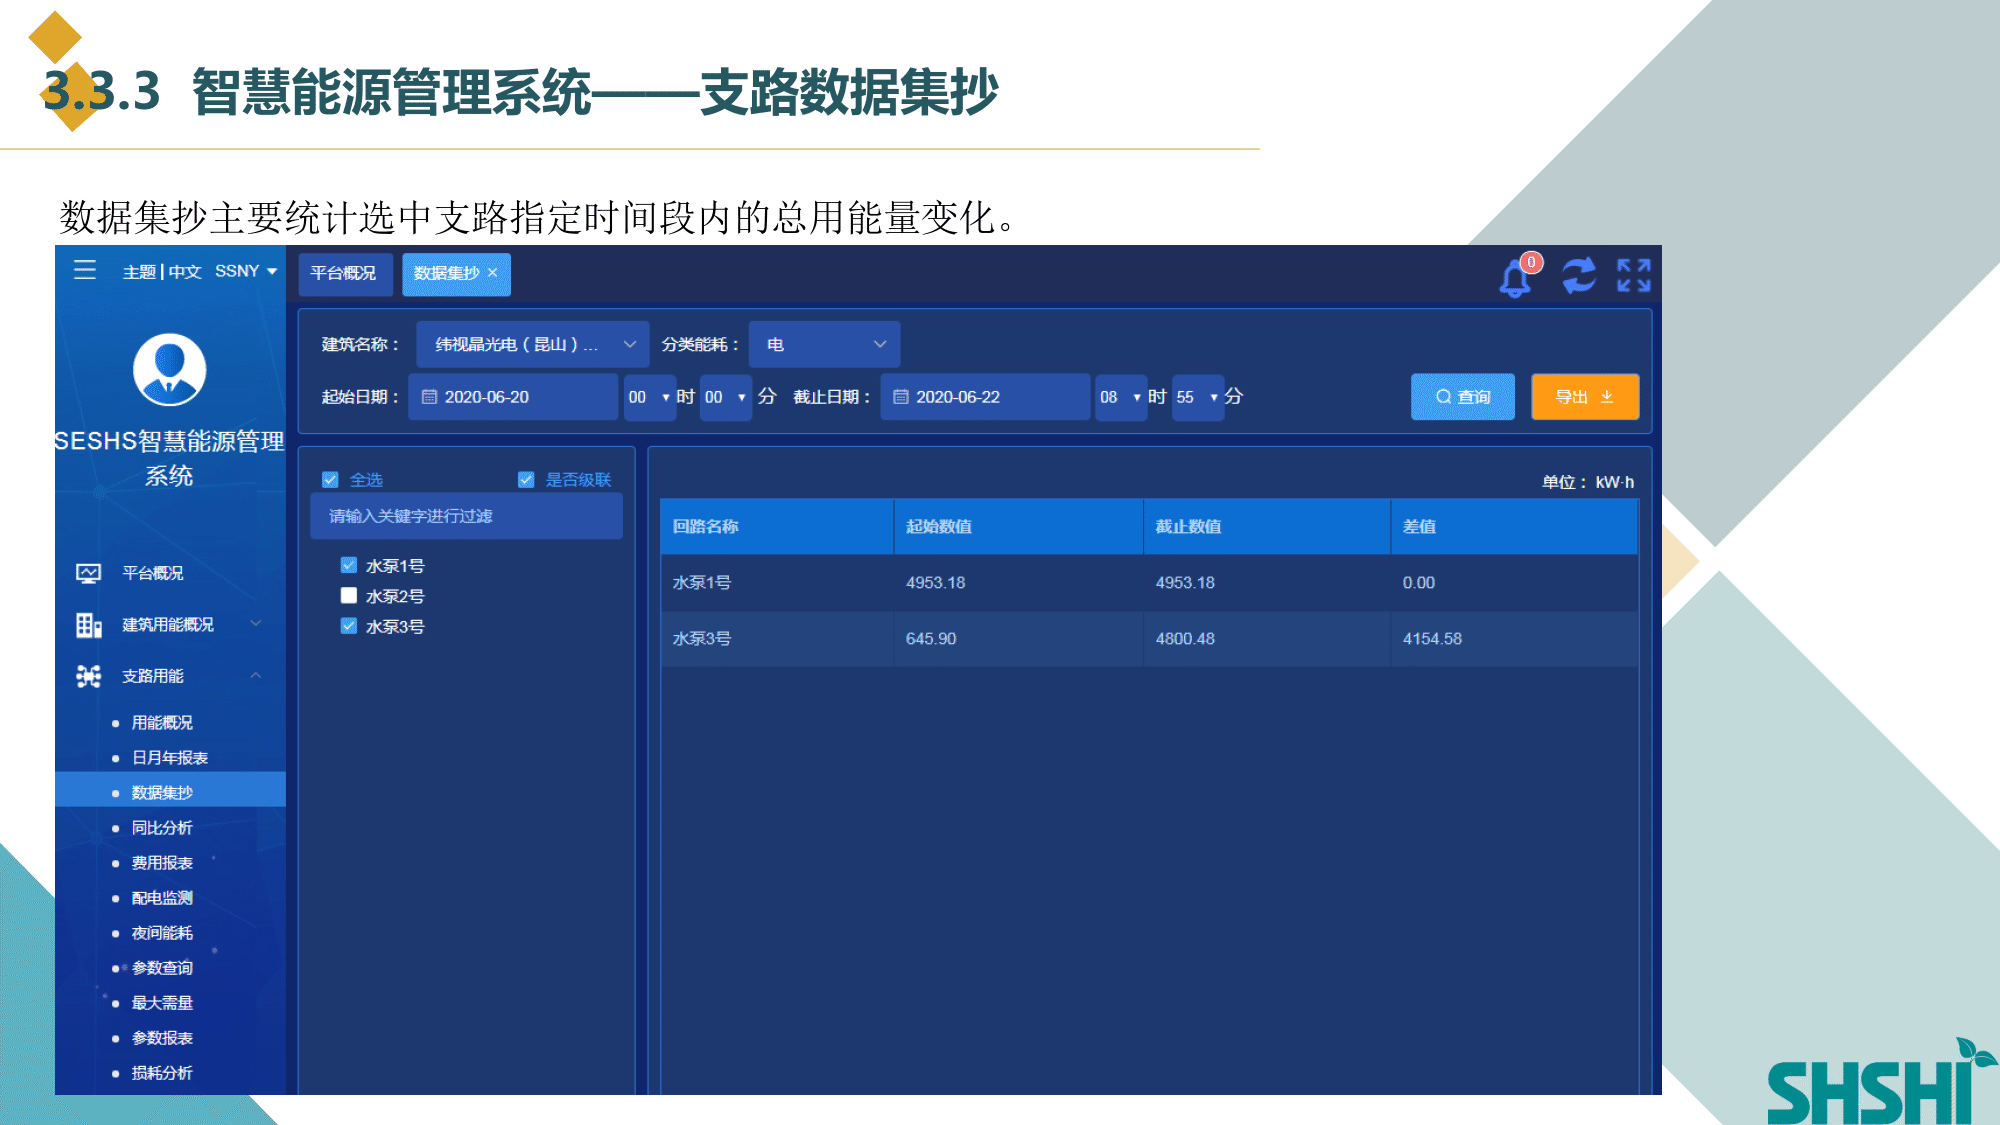
Task: Open the end minute dropdown 55
Action: 1197,397
